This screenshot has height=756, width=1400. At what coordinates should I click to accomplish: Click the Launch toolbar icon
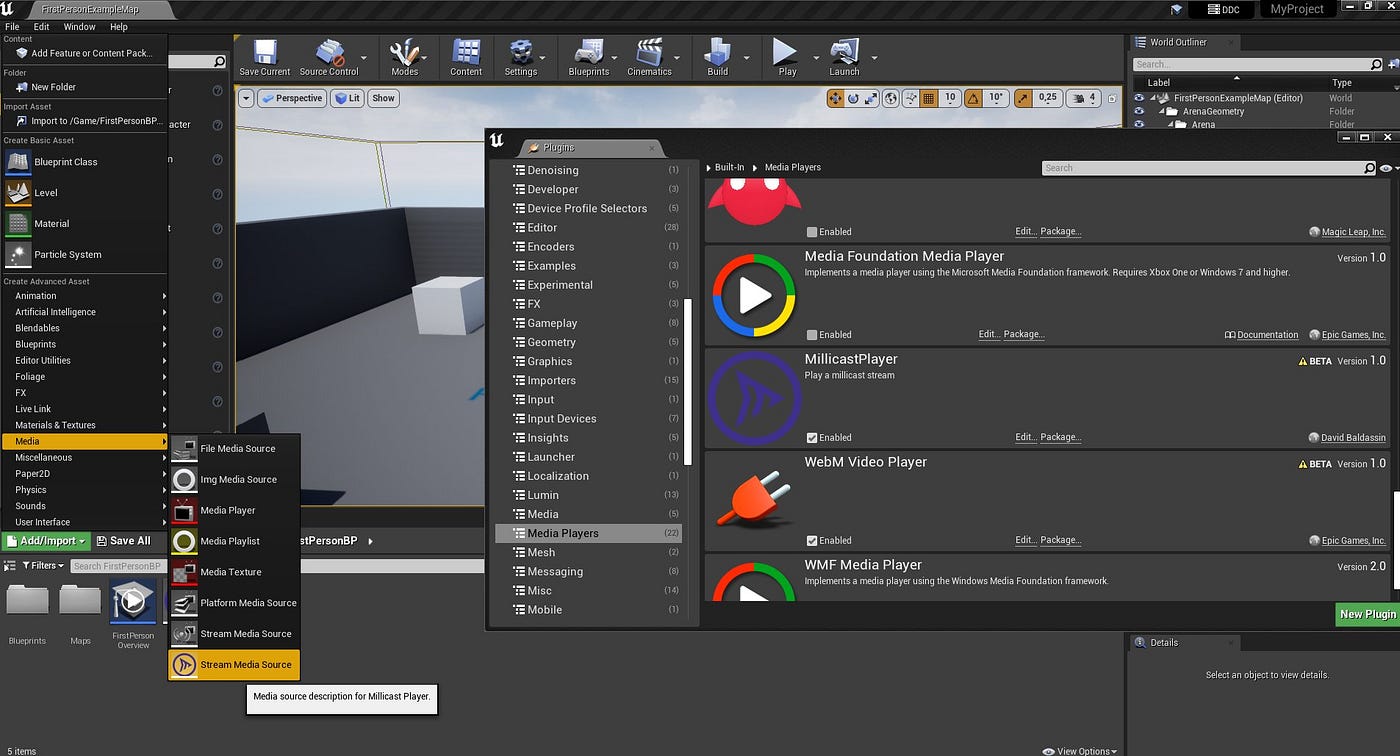click(x=844, y=57)
